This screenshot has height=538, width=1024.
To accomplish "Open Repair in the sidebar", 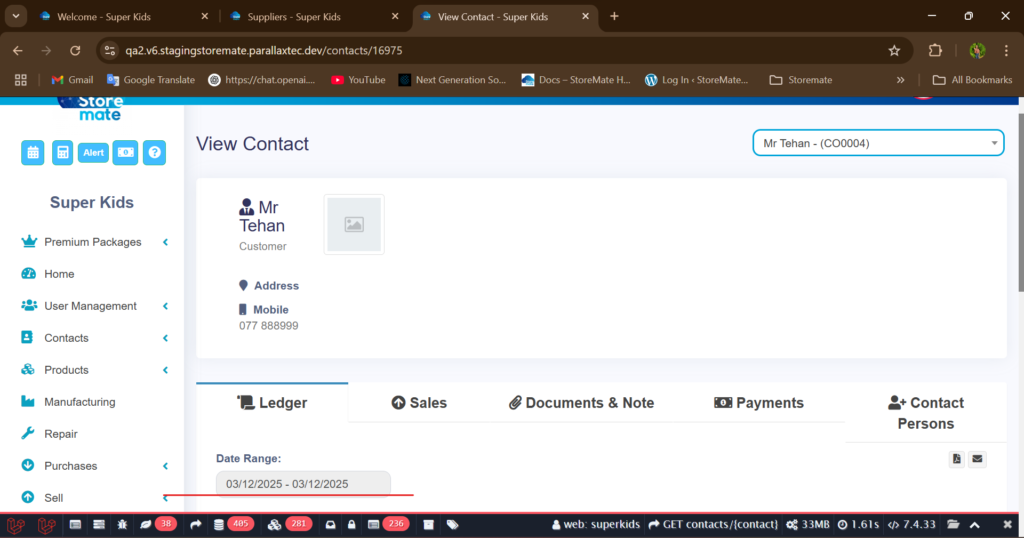I will [x=61, y=434].
